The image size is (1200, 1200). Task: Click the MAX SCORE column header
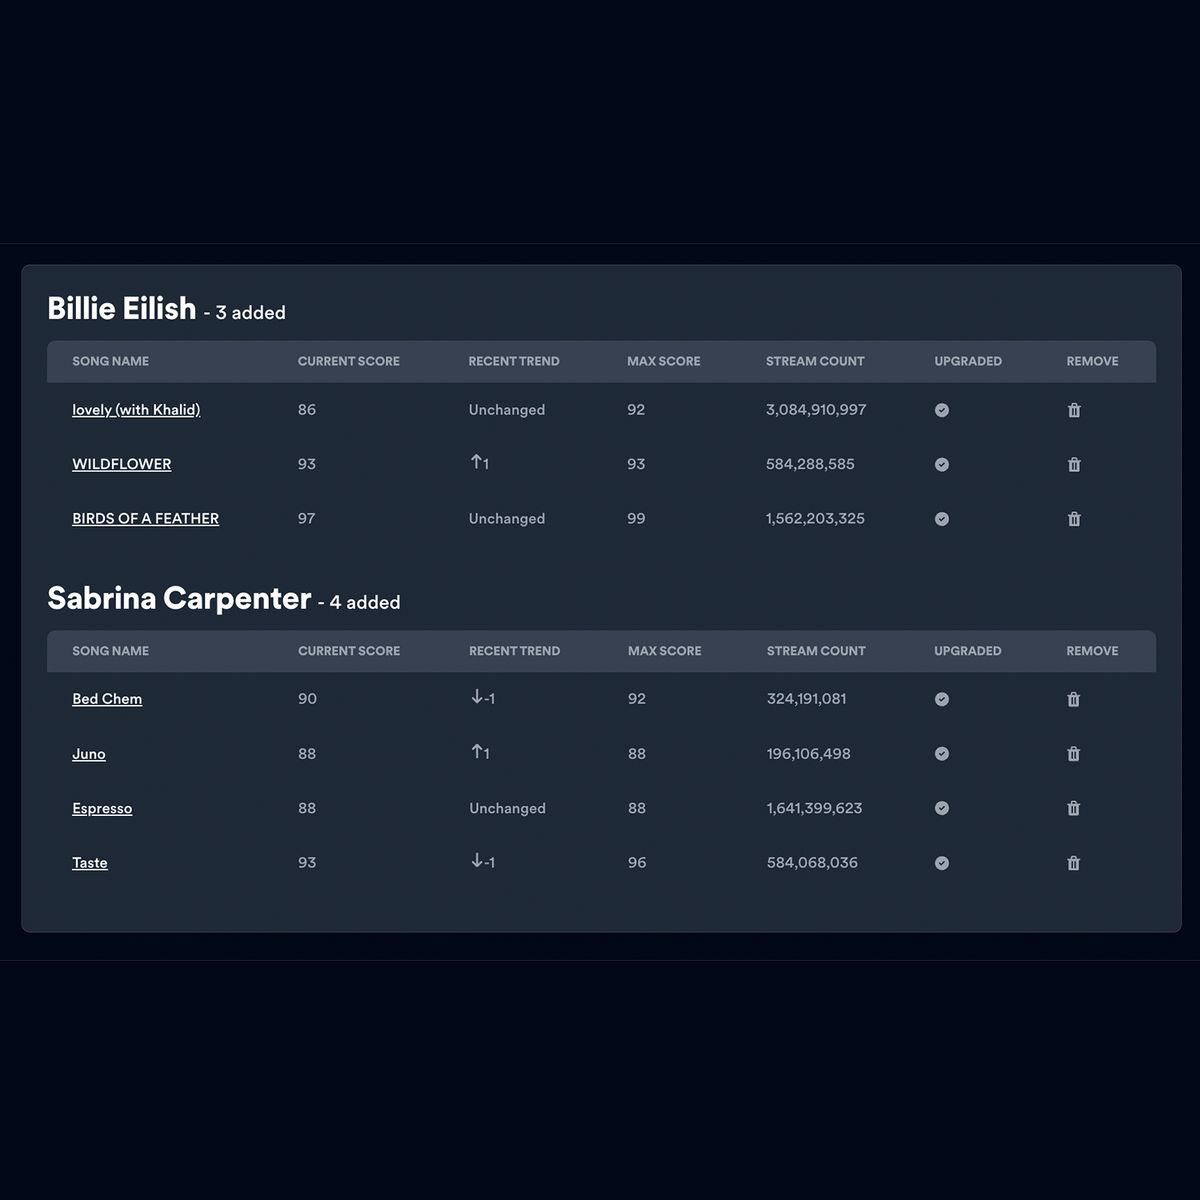click(x=664, y=361)
